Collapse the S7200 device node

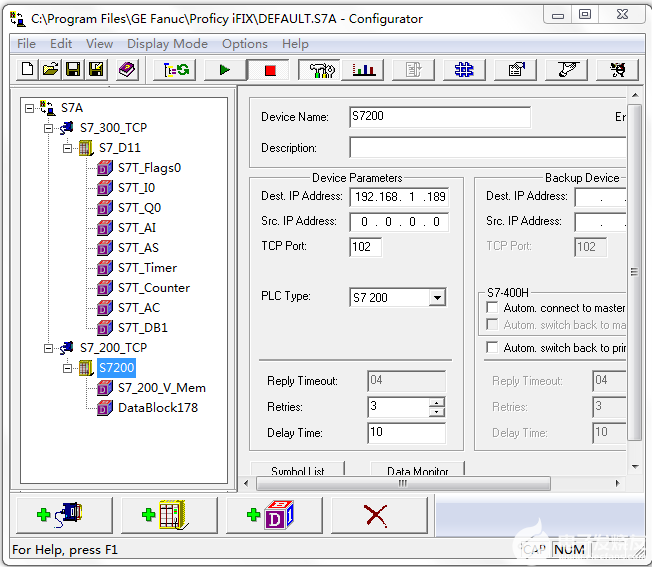pos(67,368)
